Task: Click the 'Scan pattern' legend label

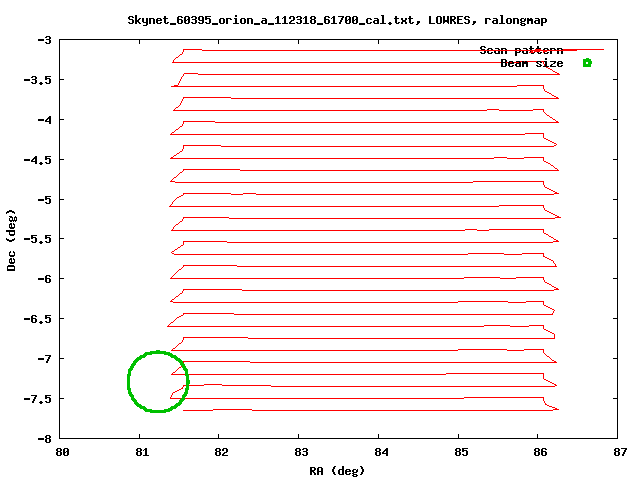Action: click(x=521, y=50)
